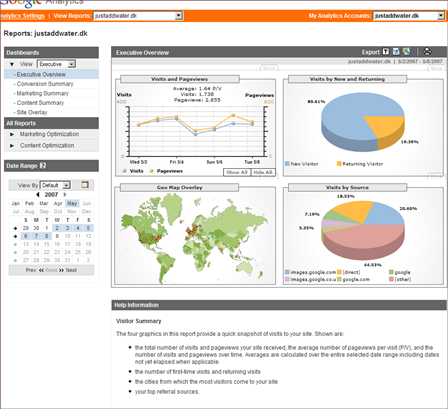Select week arrow for row starting 6
Viewport: 448px width, 409px height.
point(15,236)
